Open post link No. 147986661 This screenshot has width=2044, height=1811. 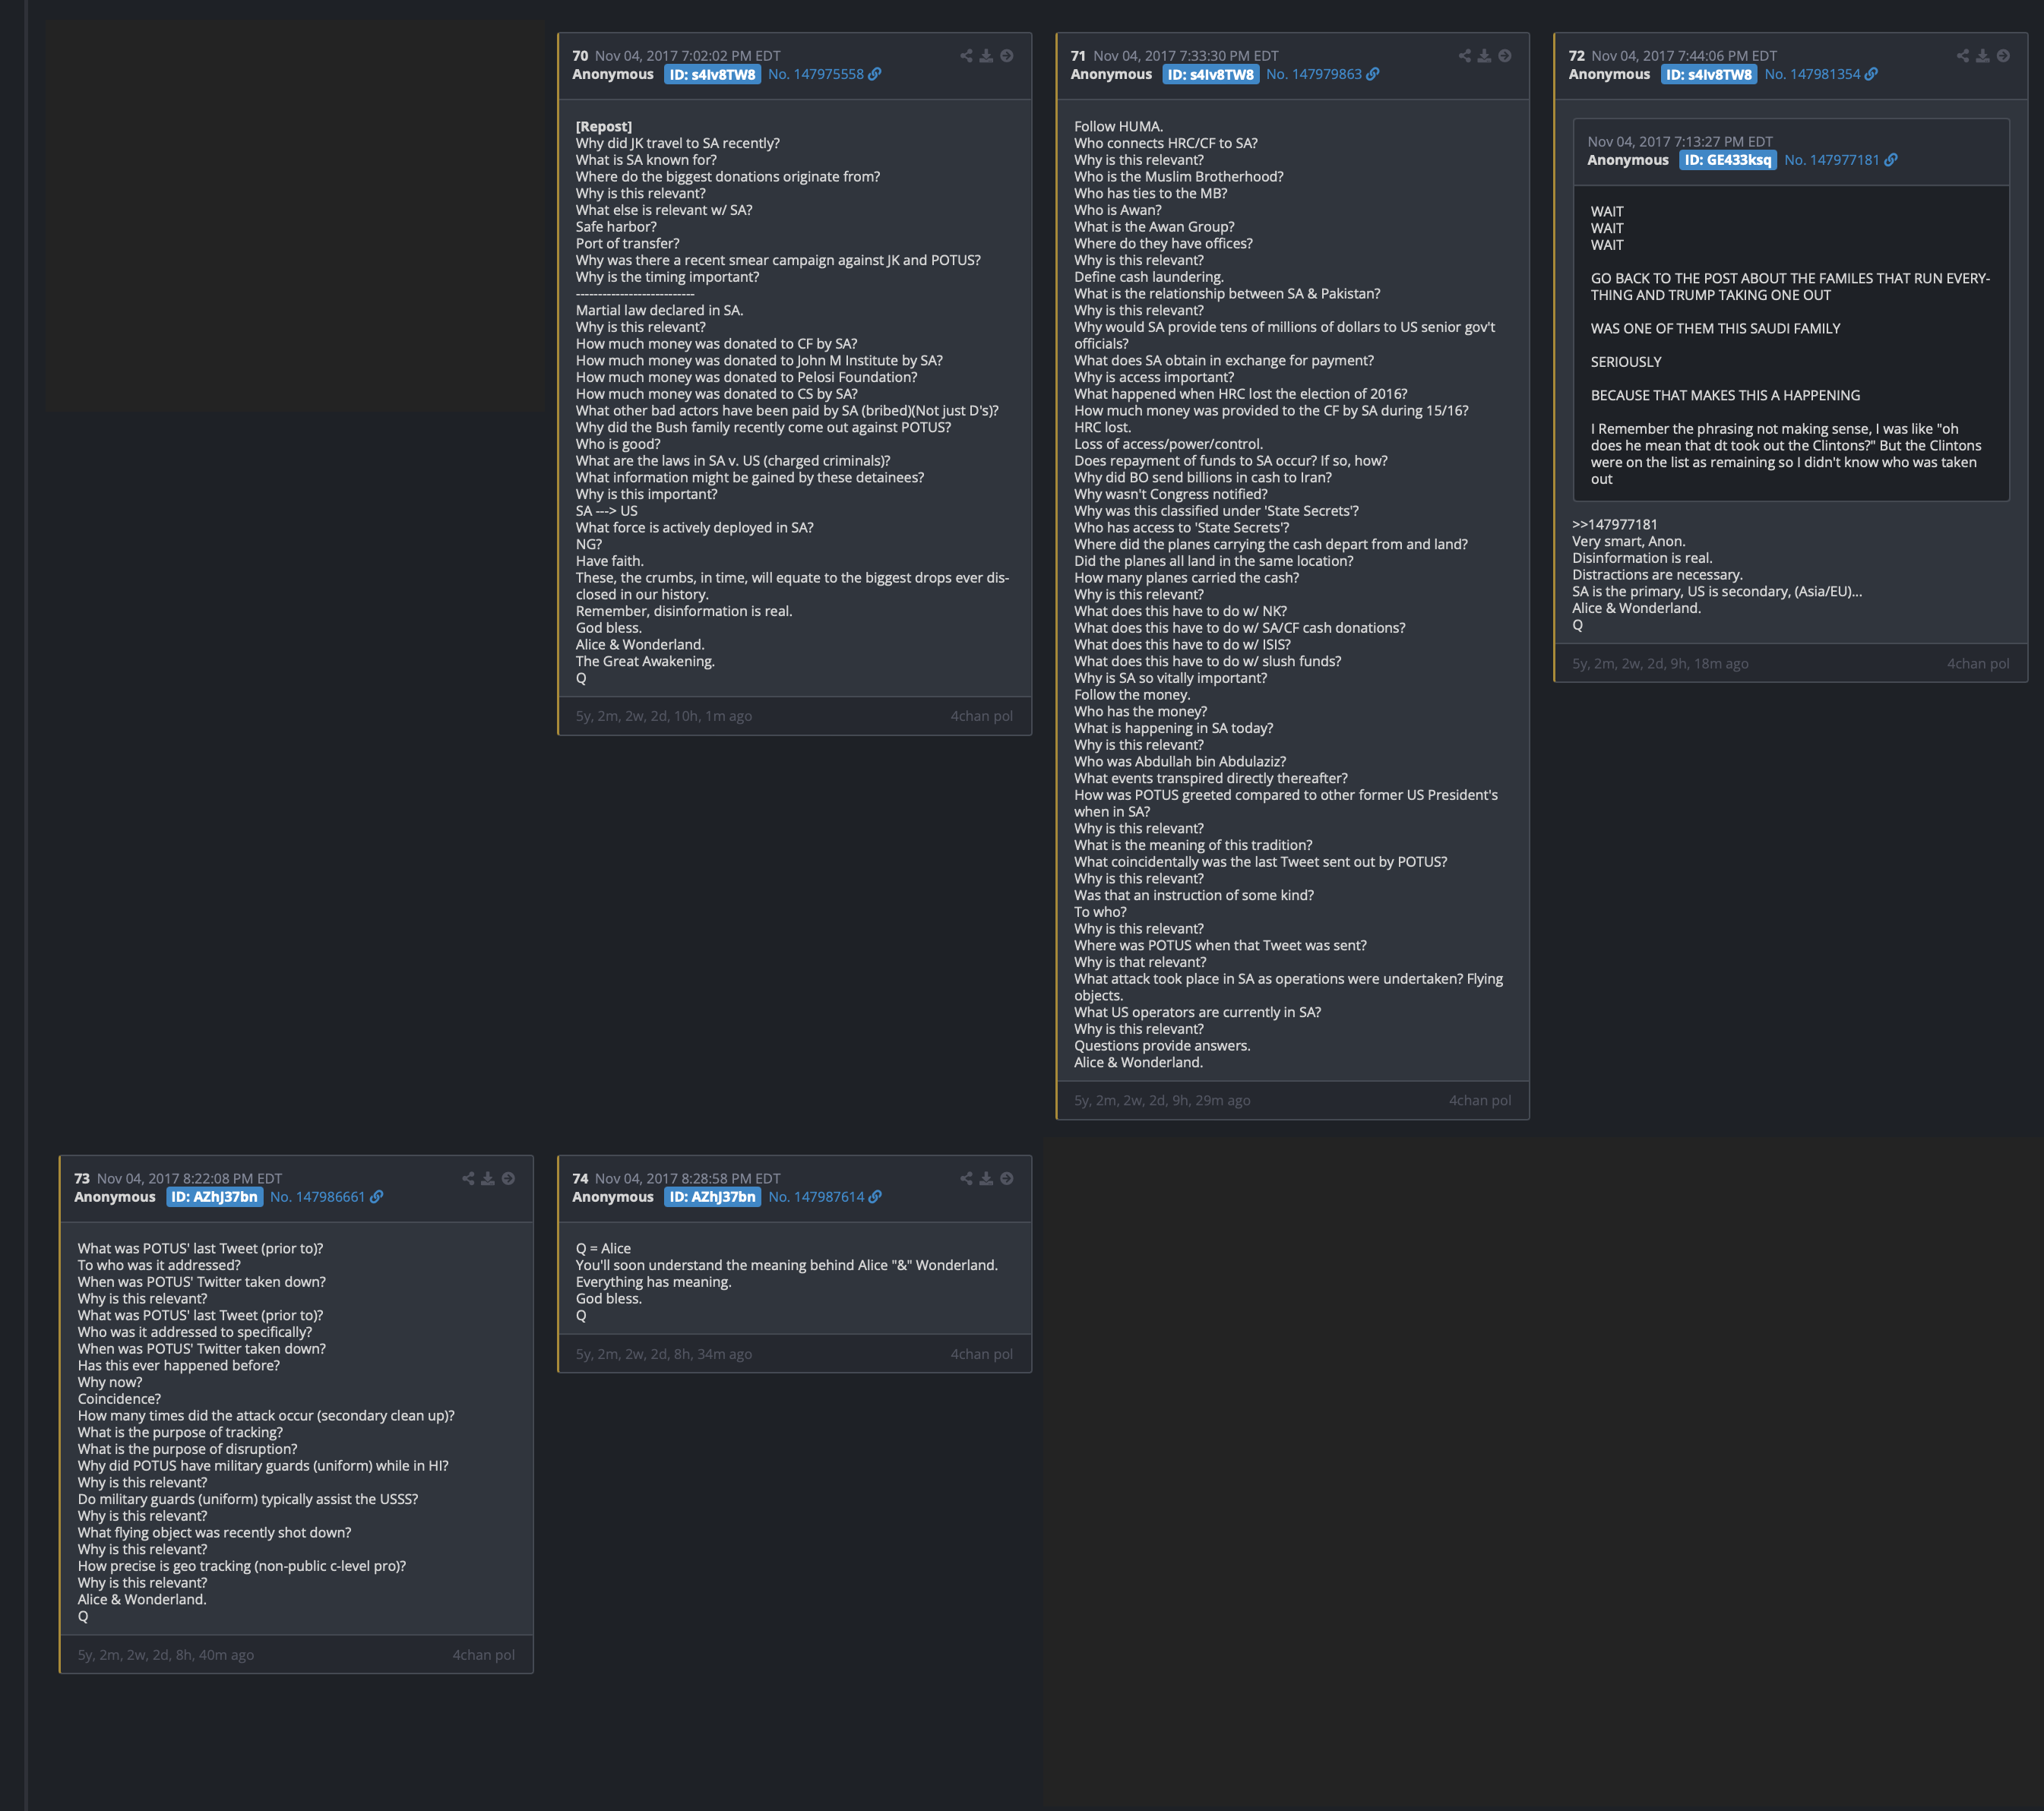coord(317,1197)
